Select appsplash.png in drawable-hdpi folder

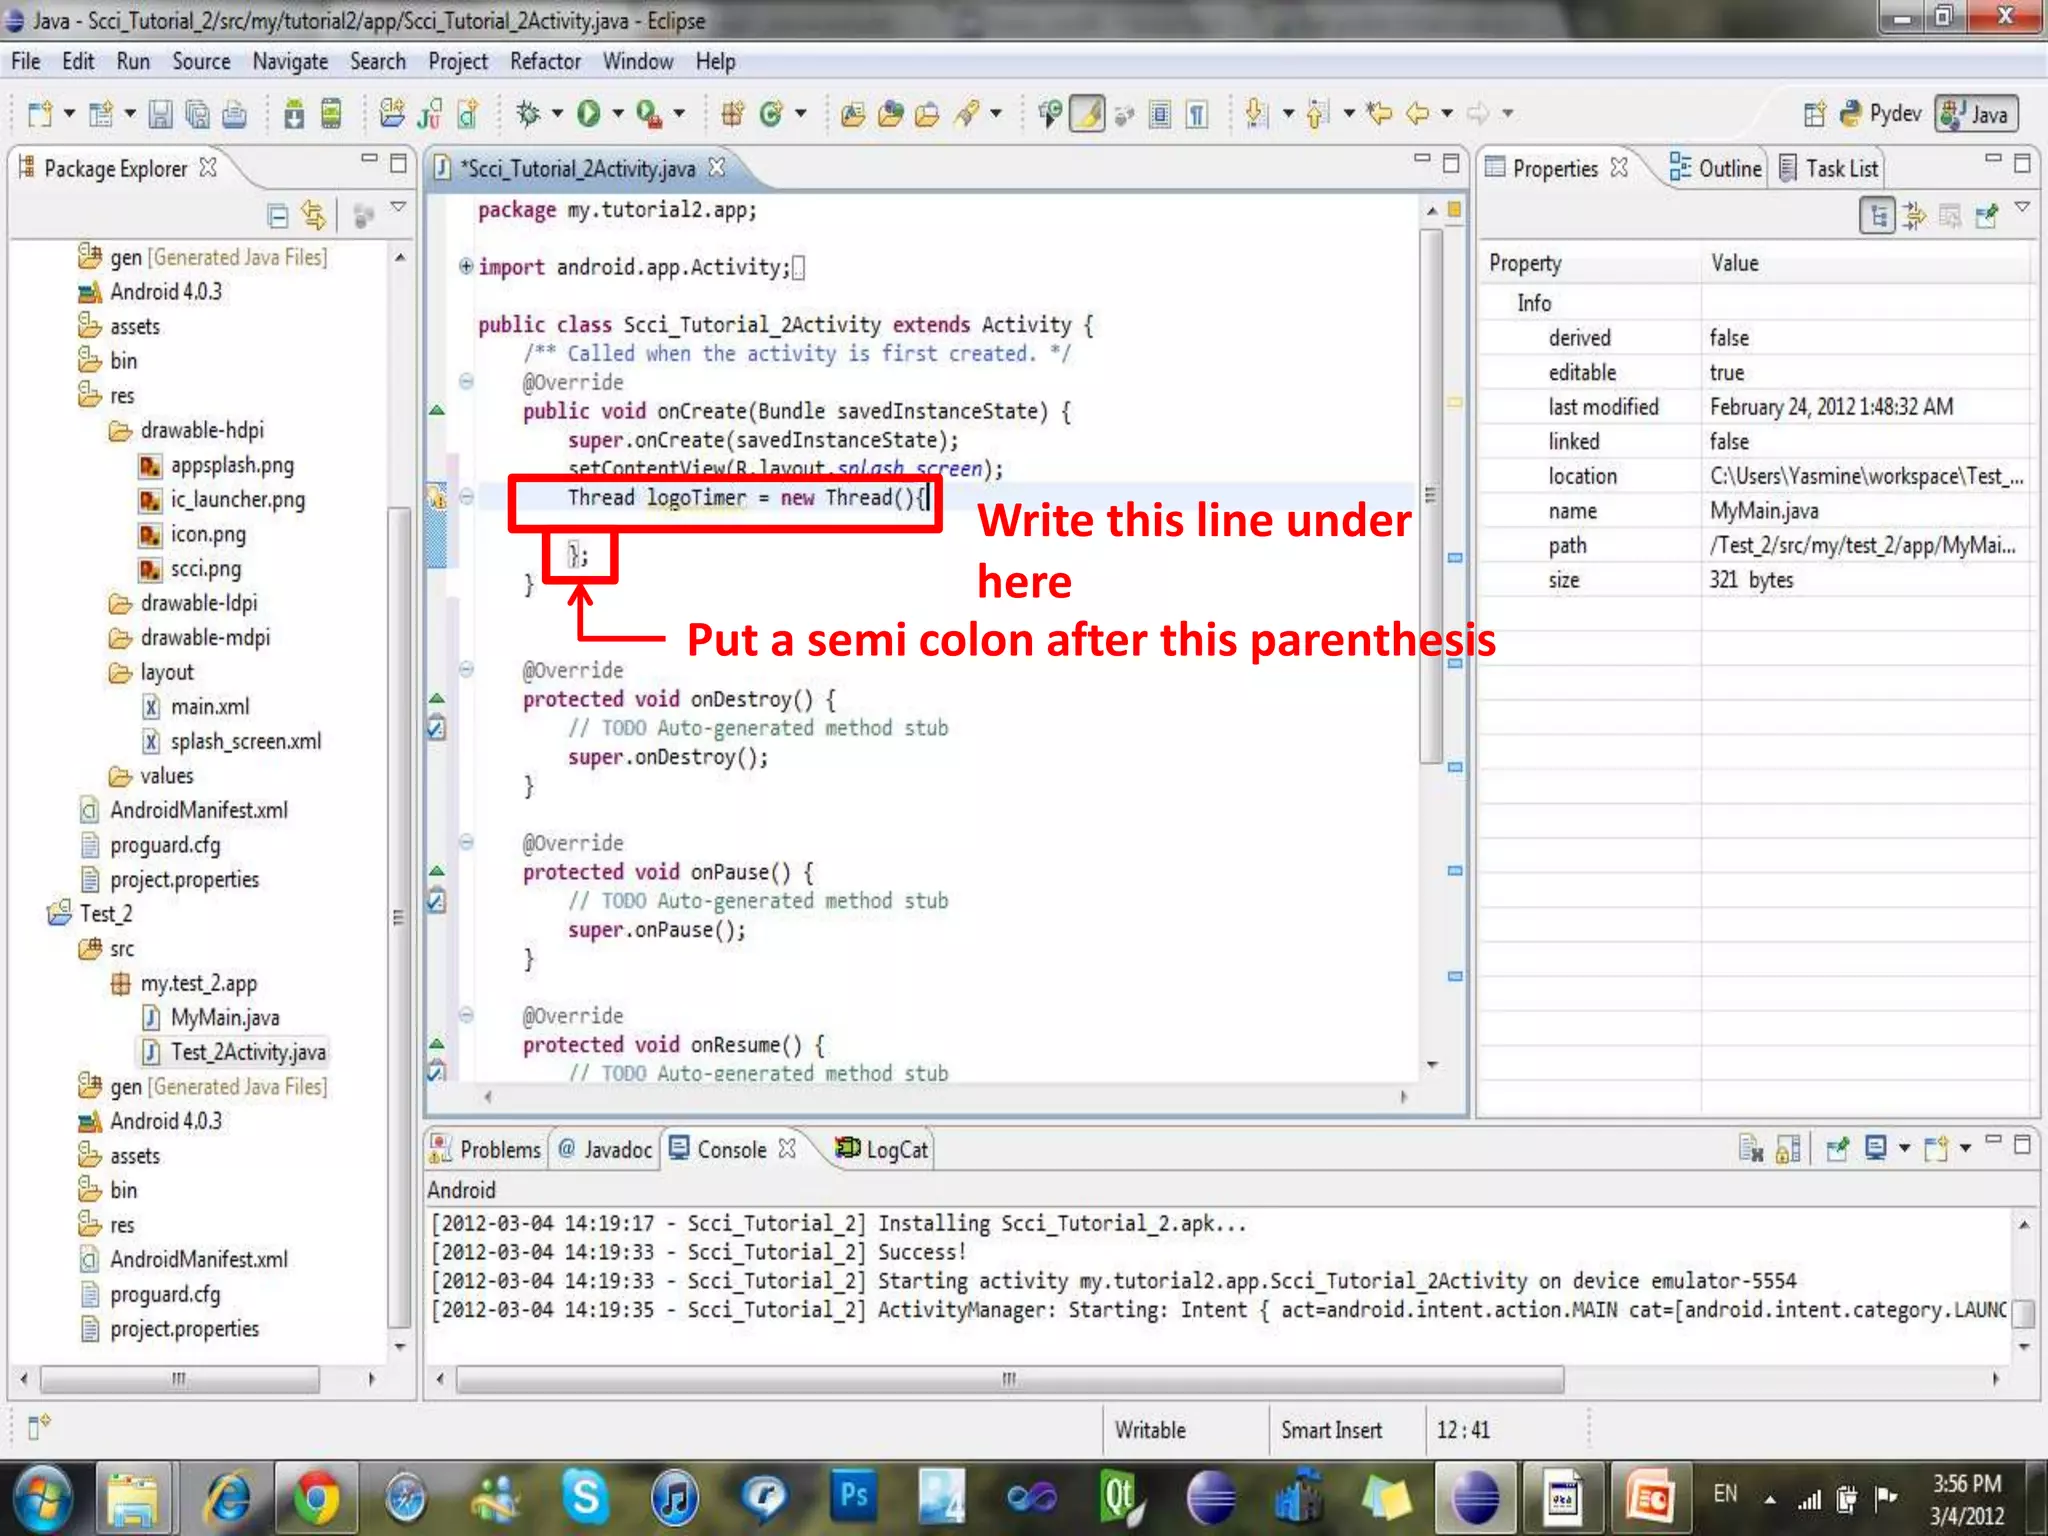click(217, 465)
